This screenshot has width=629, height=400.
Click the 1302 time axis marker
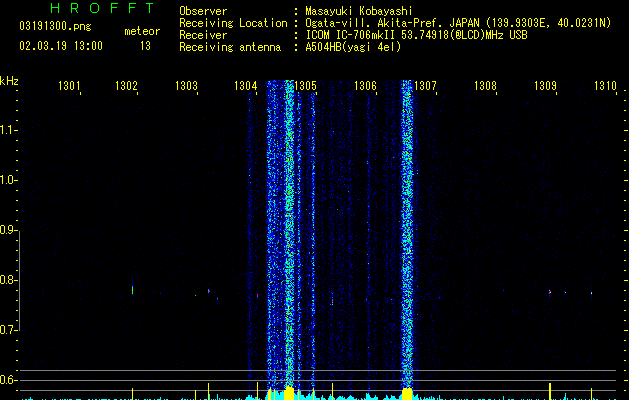126,86
